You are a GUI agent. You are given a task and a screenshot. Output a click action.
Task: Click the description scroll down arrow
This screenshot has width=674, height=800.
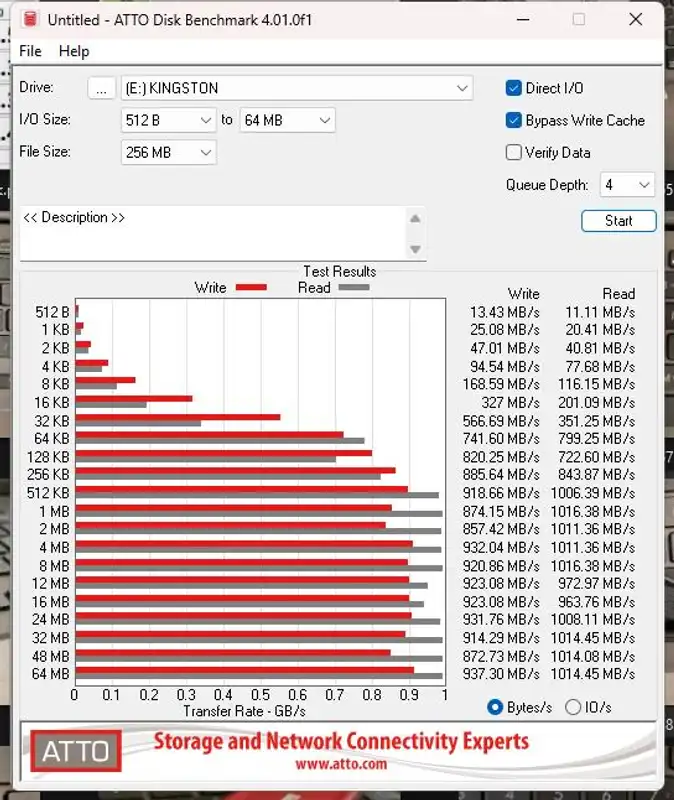coord(415,249)
